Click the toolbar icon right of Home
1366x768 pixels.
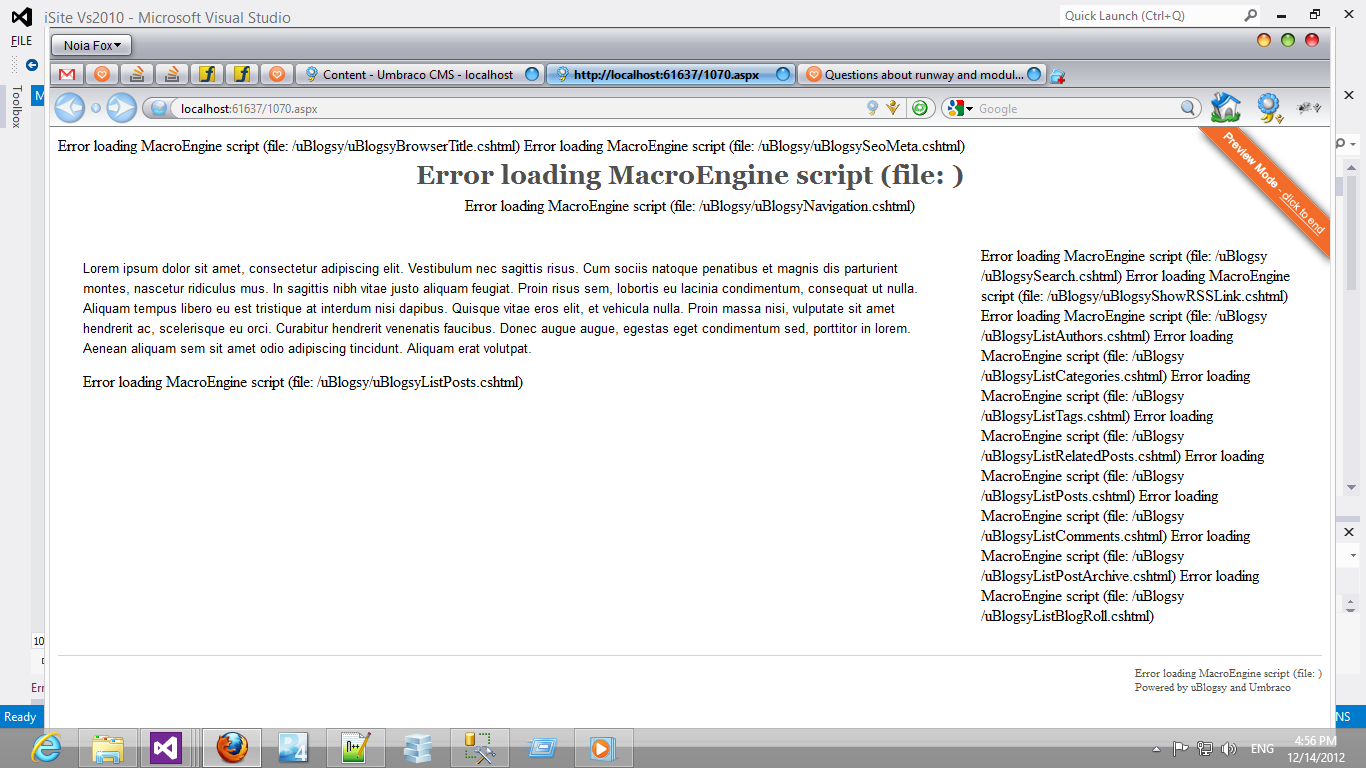pyautogui.click(x=1270, y=108)
